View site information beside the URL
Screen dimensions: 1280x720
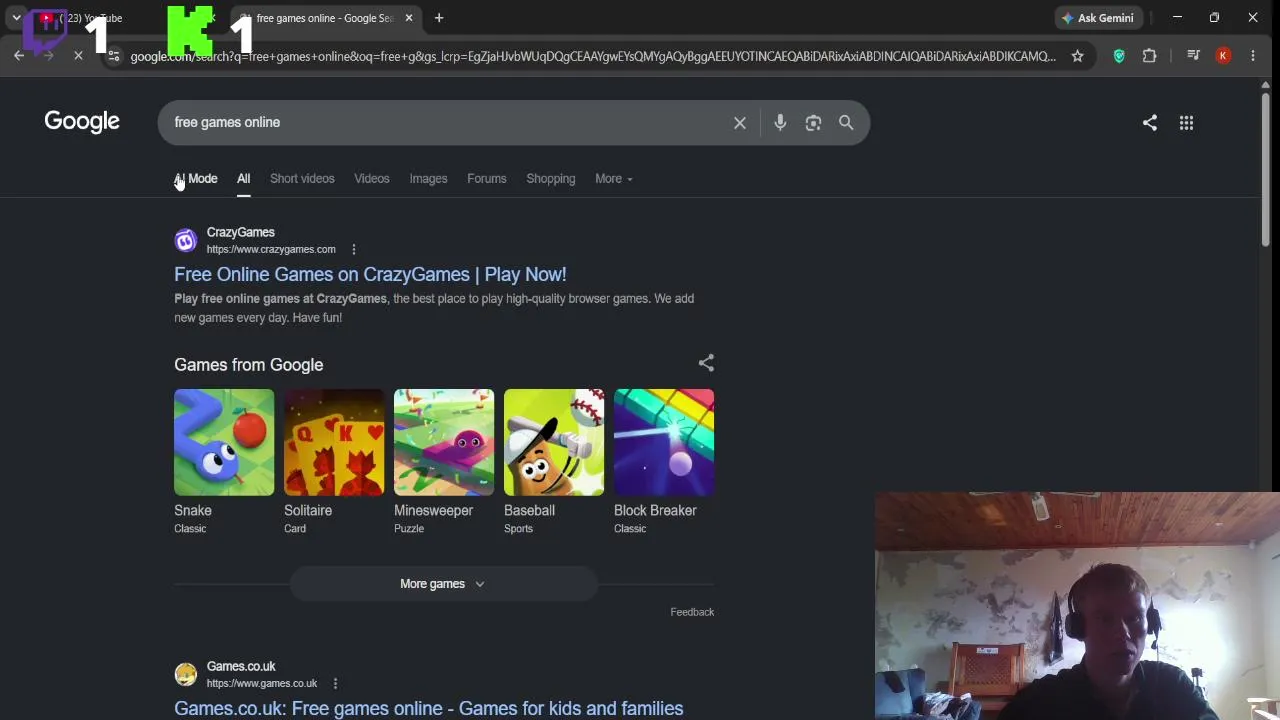tap(113, 56)
